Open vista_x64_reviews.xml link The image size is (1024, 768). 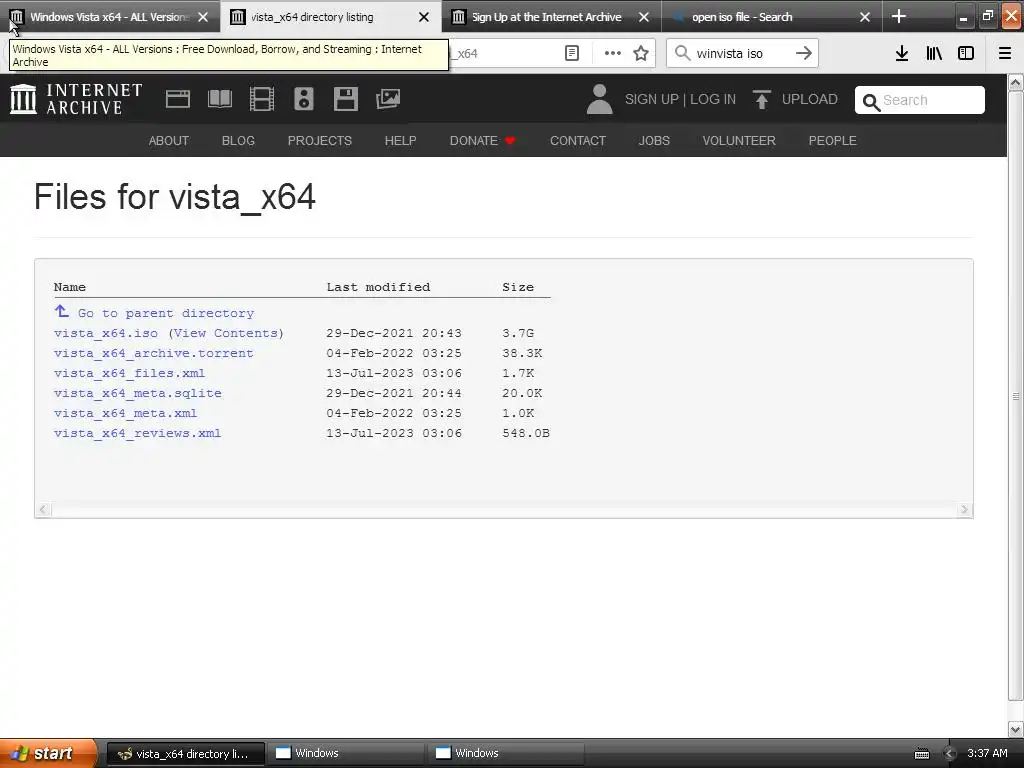[x=137, y=434]
